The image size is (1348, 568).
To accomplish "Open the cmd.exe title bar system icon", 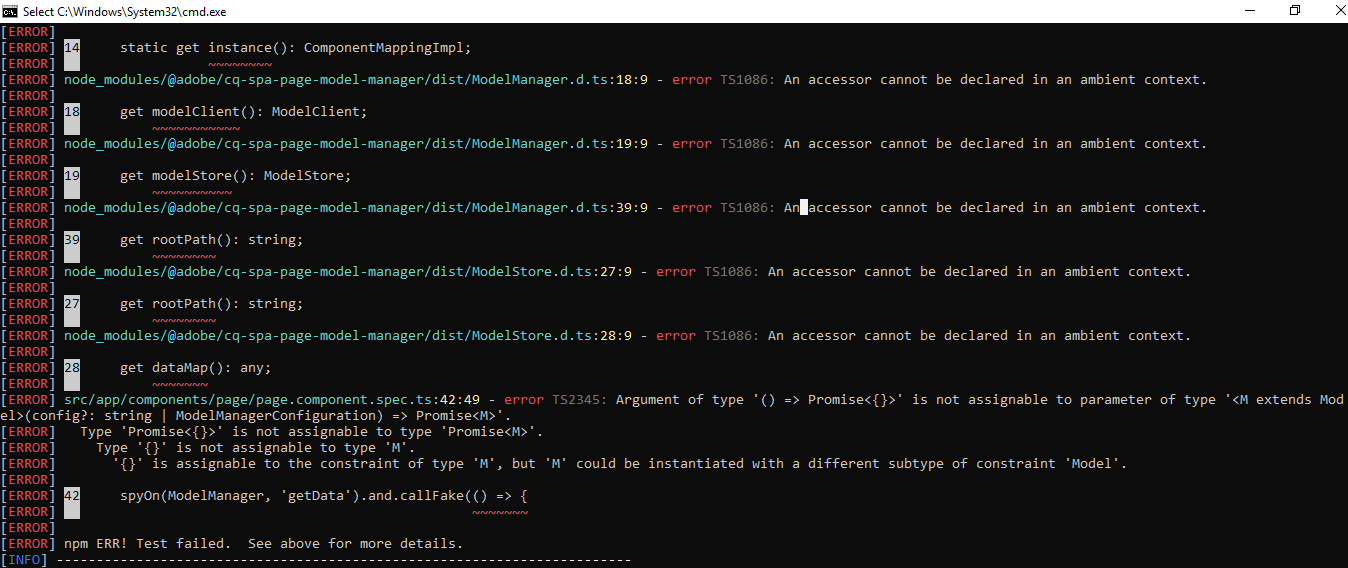I will tap(10, 11).
